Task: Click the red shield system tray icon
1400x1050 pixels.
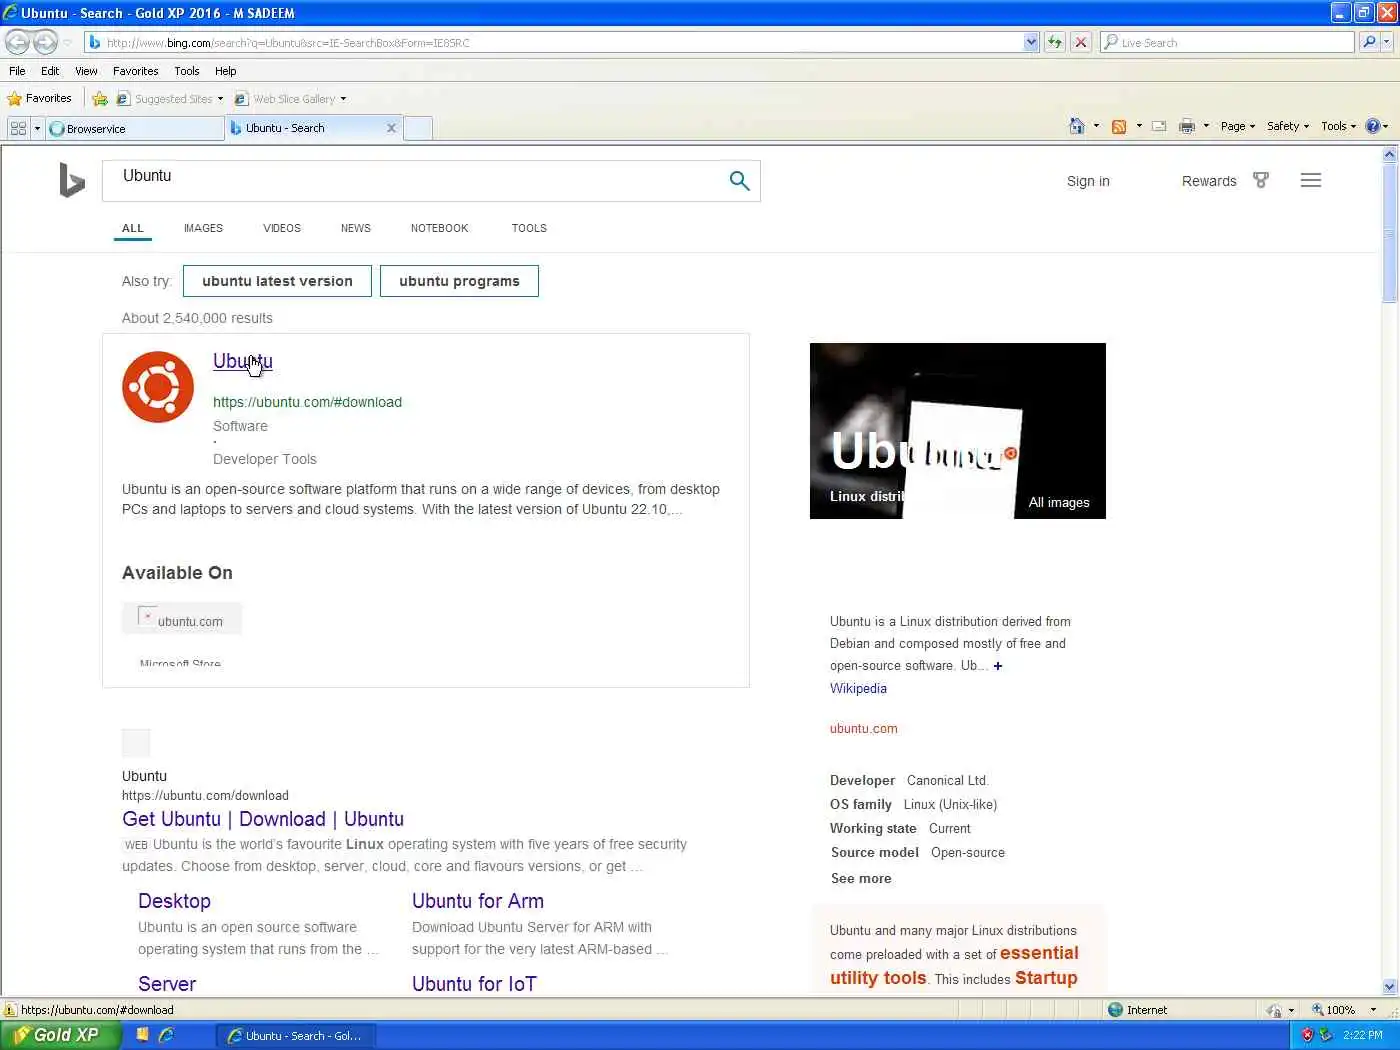Action: [x=1306, y=1035]
